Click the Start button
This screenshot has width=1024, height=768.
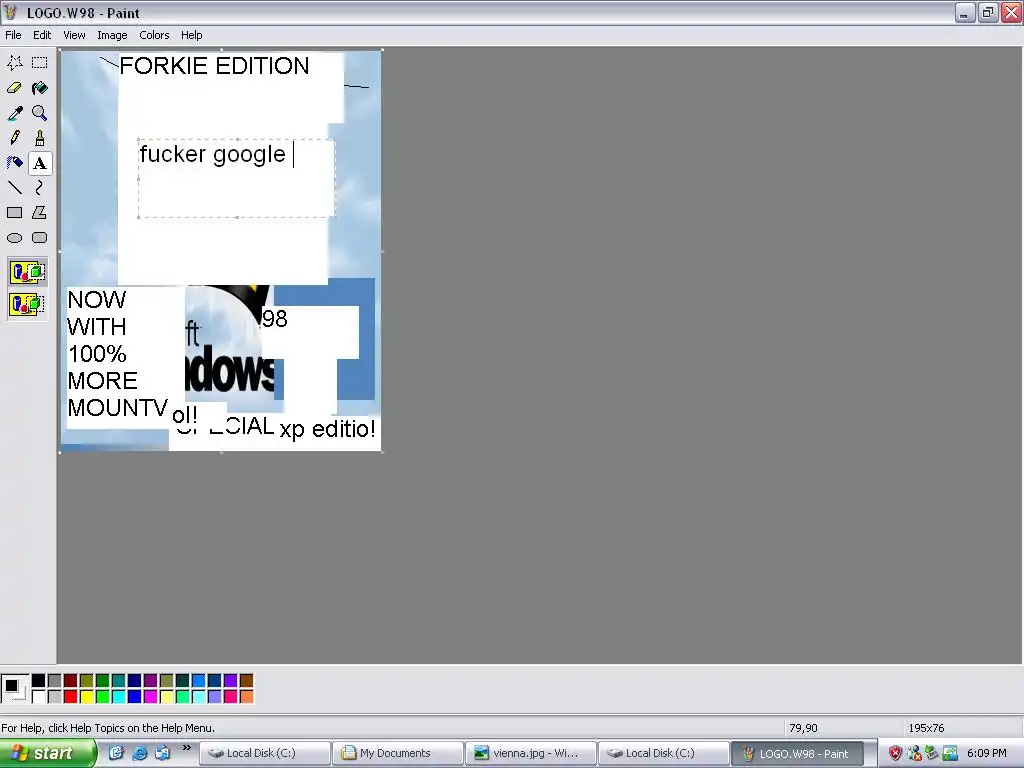click(48, 754)
